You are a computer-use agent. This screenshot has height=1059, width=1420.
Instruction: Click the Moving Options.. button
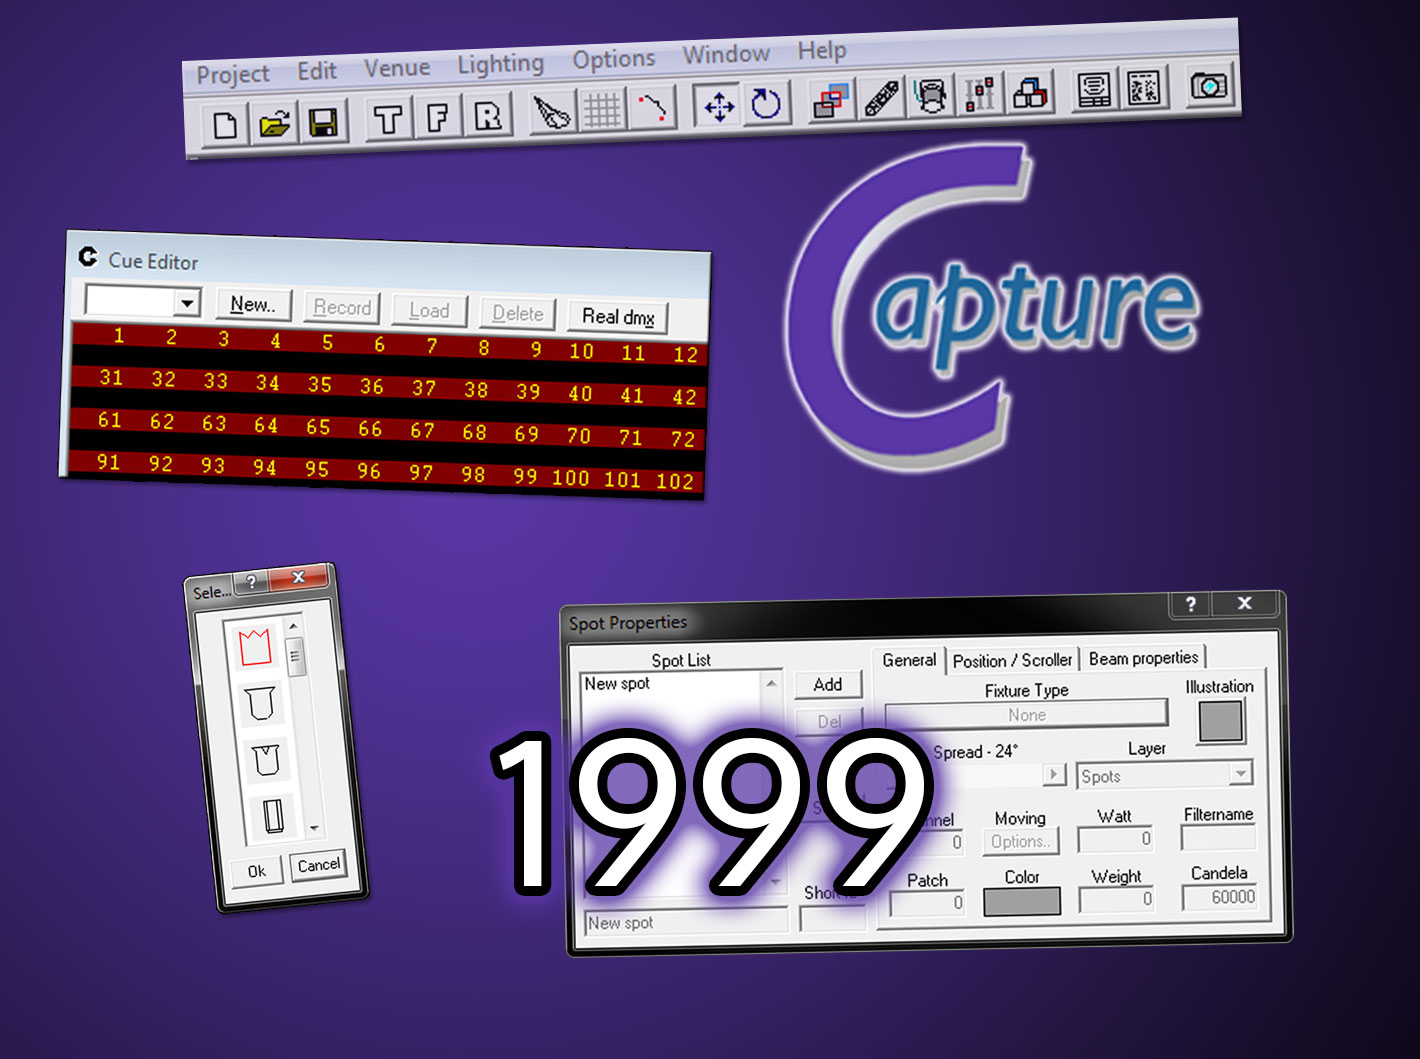(x=1021, y=842)
